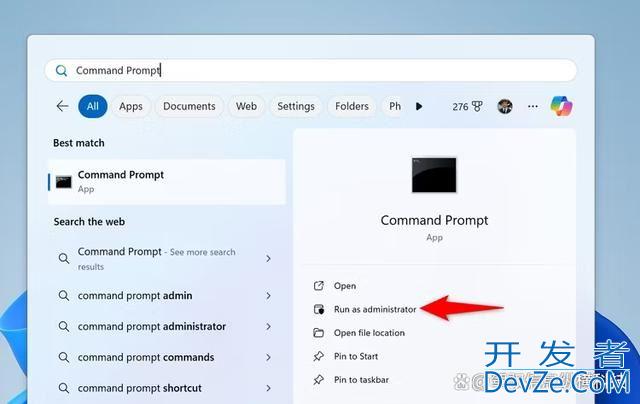This screenshot has height=404, width=640.
Task: Click the Command Prompt best match icon
Action: pos(64,182)
